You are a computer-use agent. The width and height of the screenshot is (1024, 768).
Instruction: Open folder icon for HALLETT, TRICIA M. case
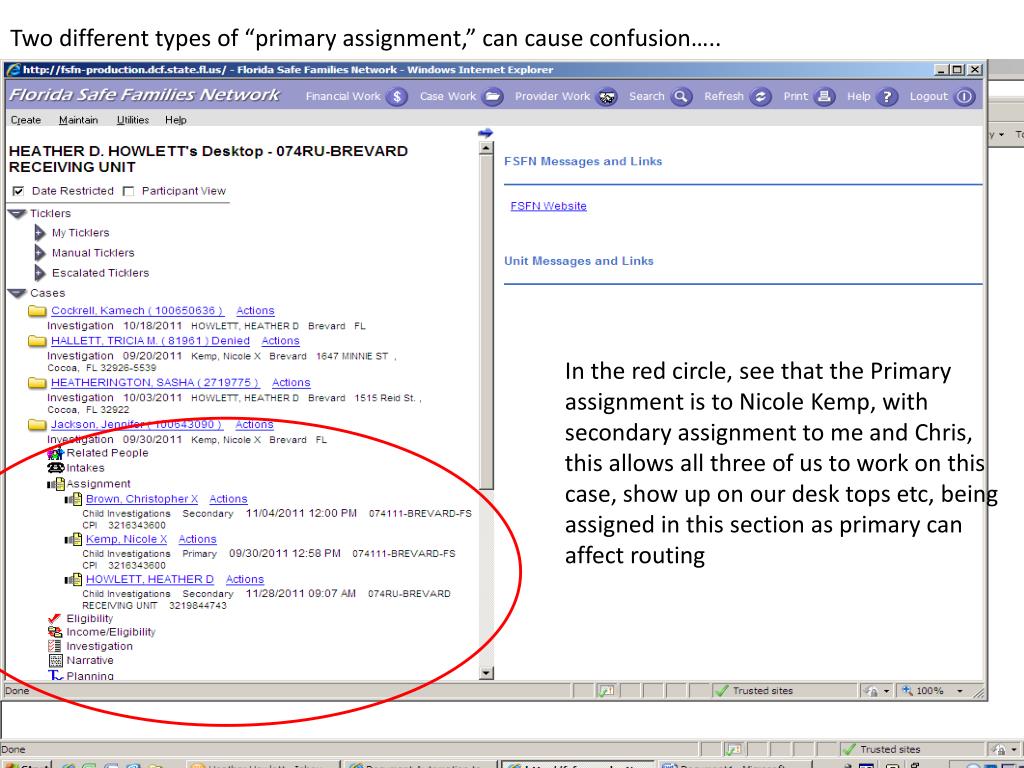(37, 341)
